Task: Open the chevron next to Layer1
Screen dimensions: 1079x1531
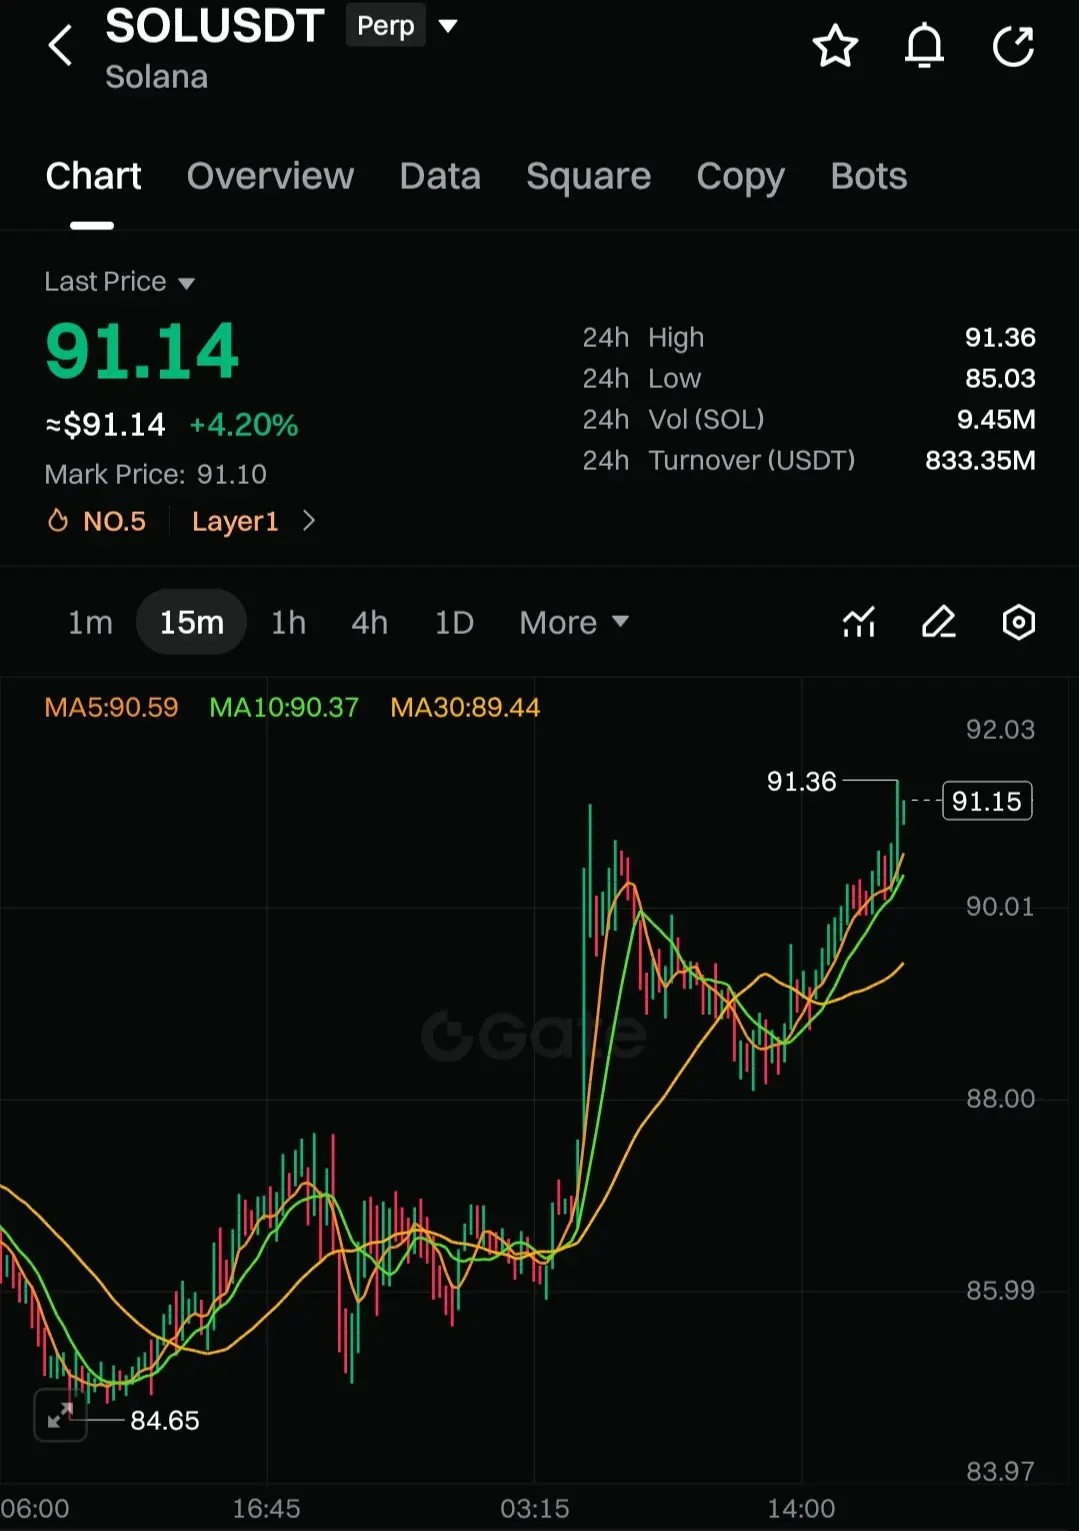Action: (x=309, y=521)
